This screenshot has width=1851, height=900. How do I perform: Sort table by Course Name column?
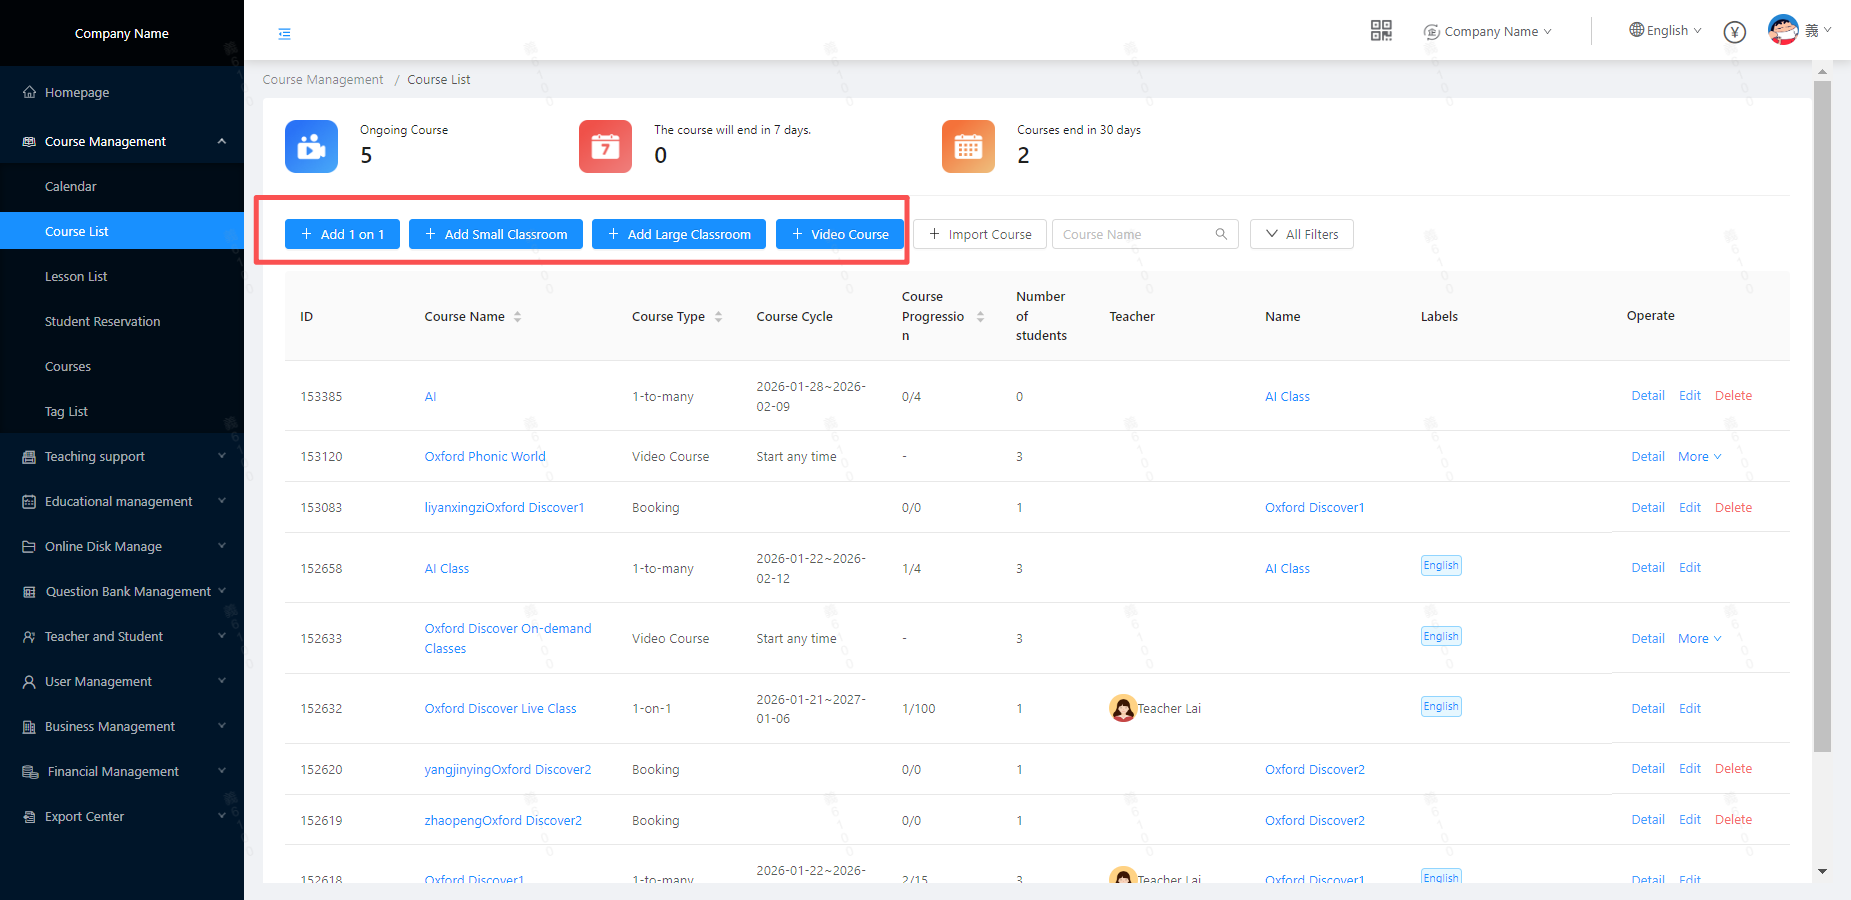[x=517, y=317]
